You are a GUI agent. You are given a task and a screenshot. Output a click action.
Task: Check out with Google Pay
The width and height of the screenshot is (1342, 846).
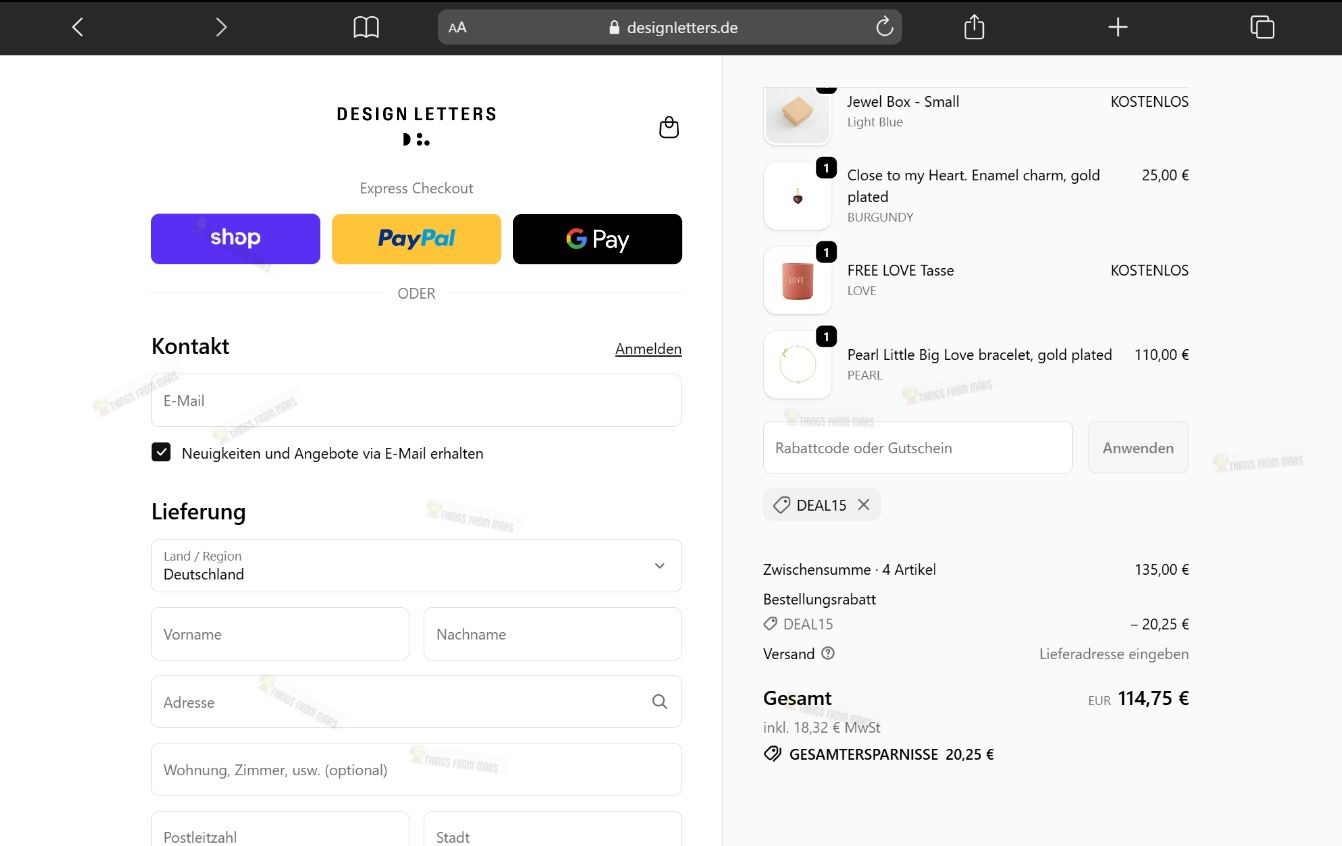click(597, 239)
